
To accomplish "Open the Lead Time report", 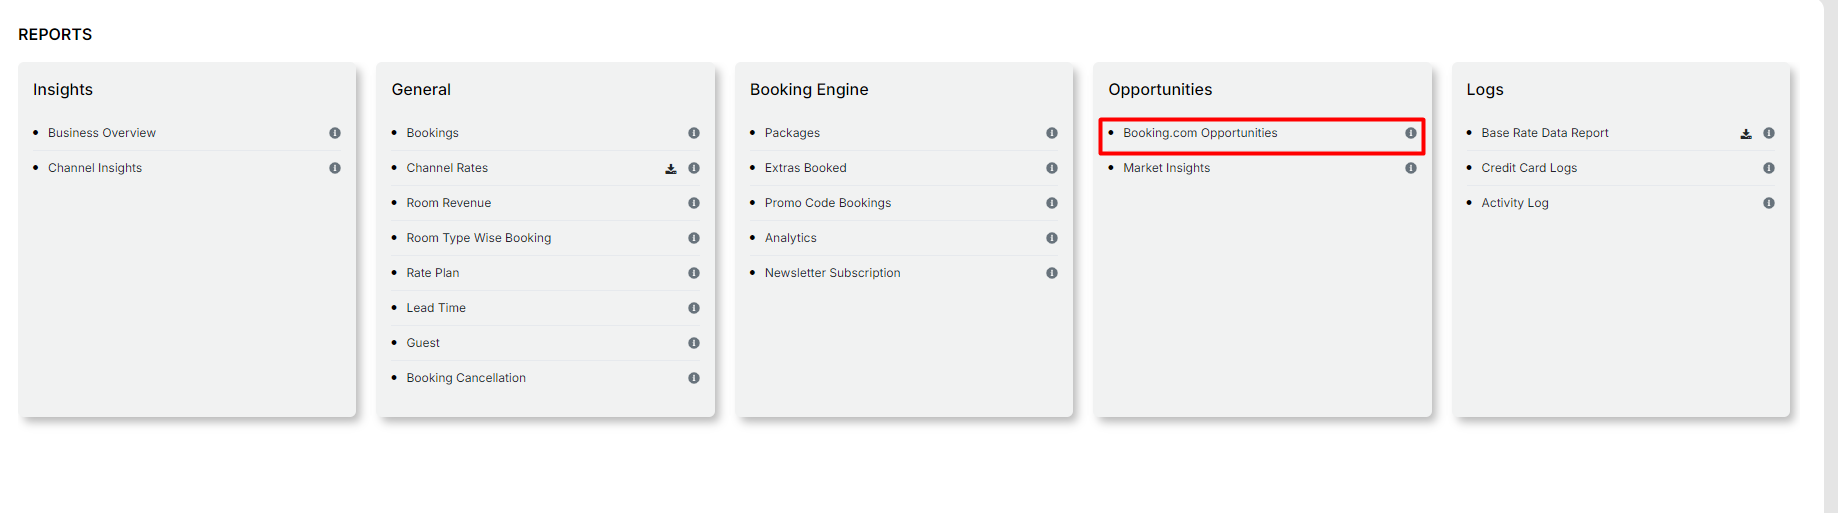I will pos(436,308).
